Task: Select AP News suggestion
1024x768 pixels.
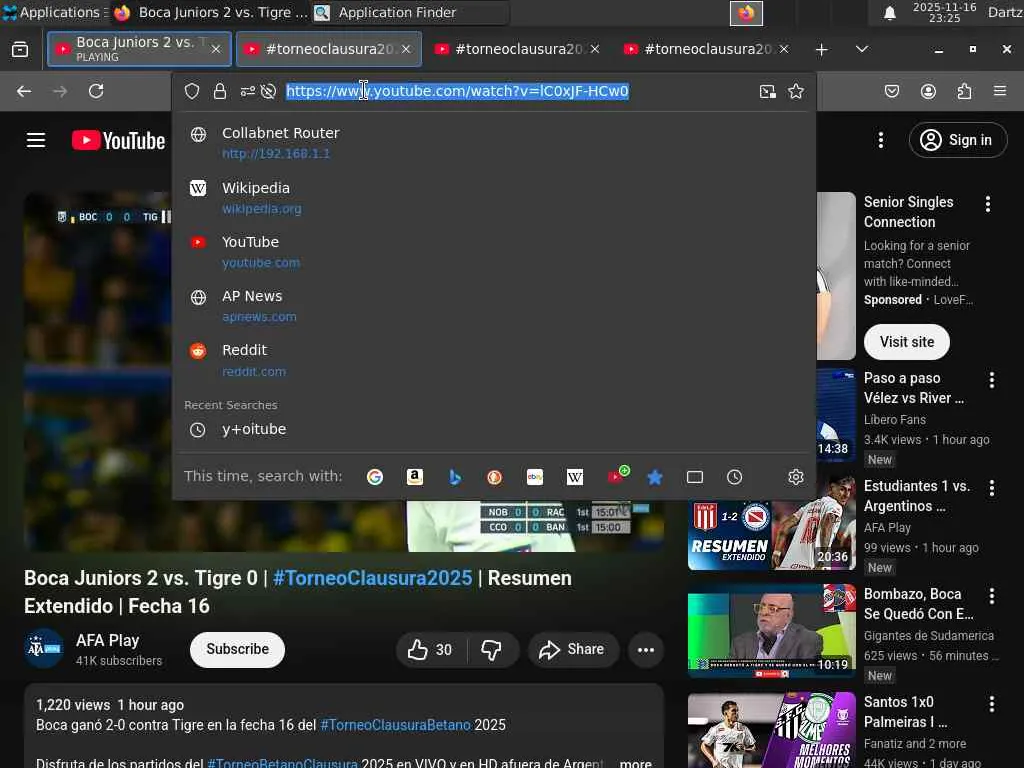Action: point(494,306)
